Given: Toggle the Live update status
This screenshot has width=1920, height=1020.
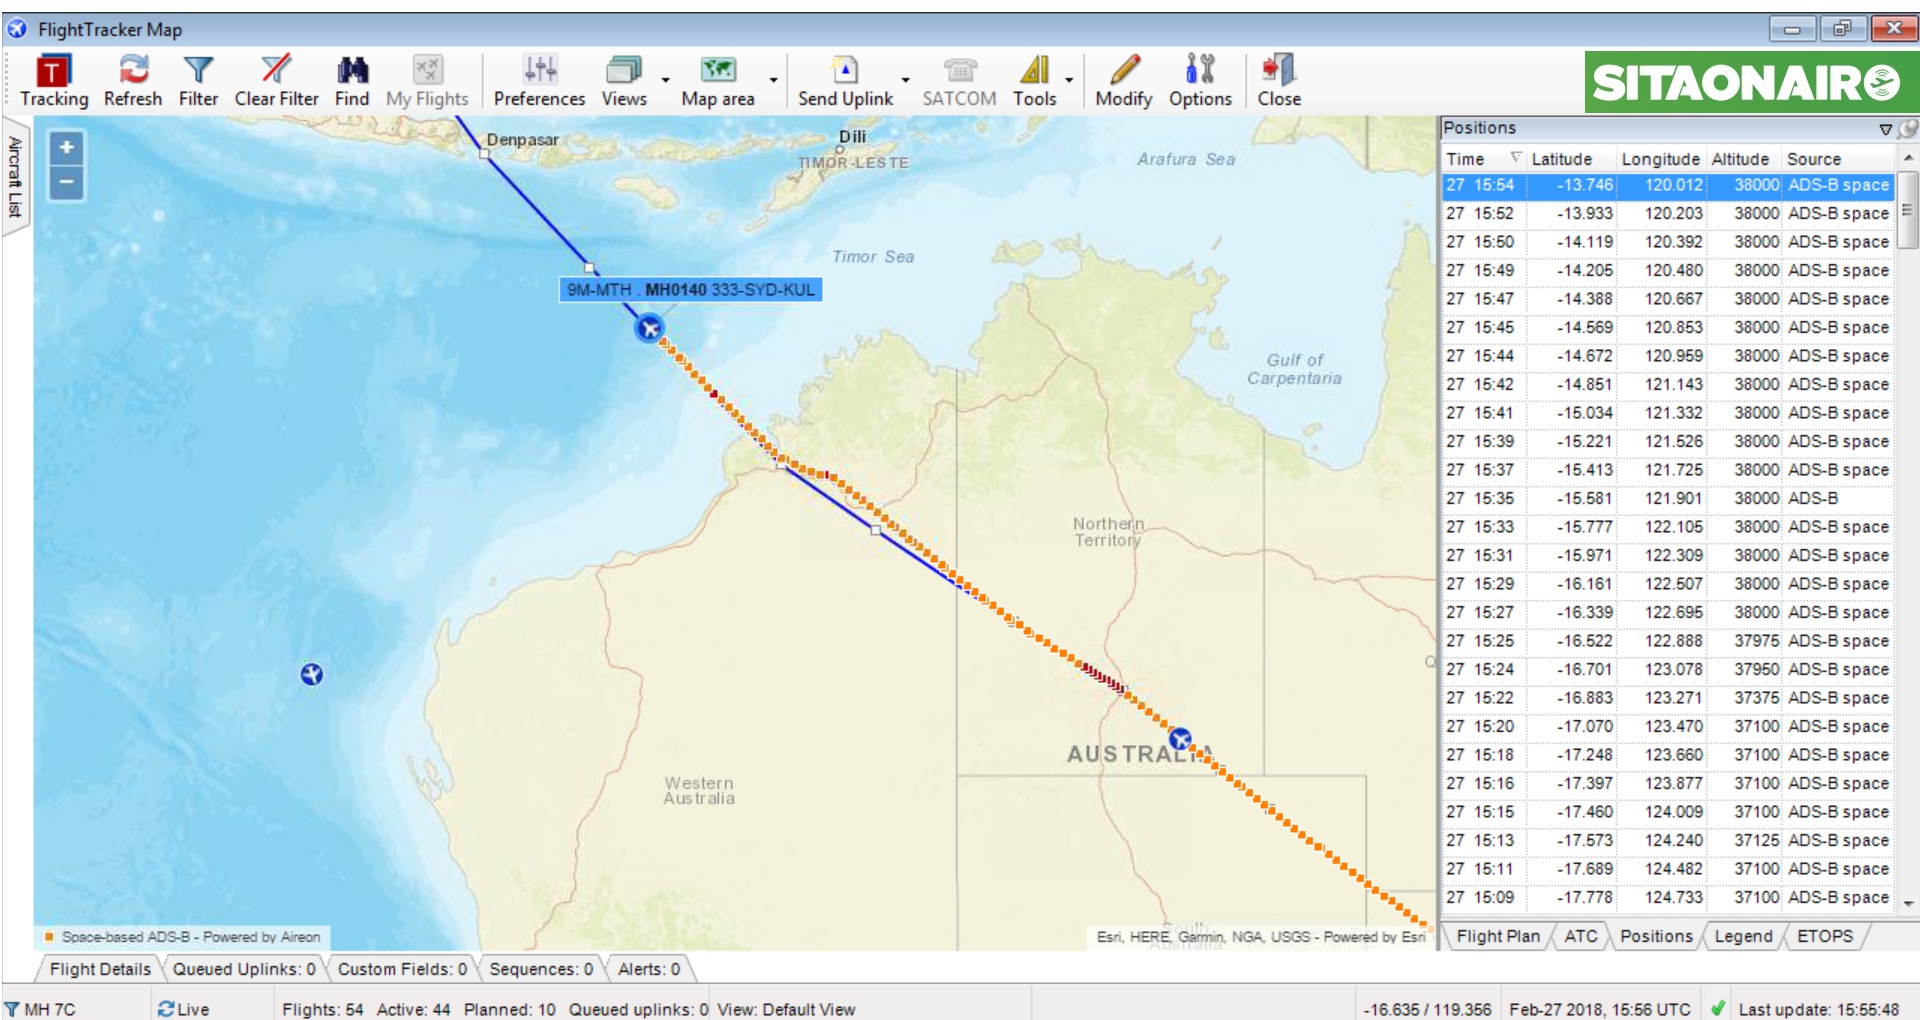Looking at the screenshot, I should coord(184,1009).
